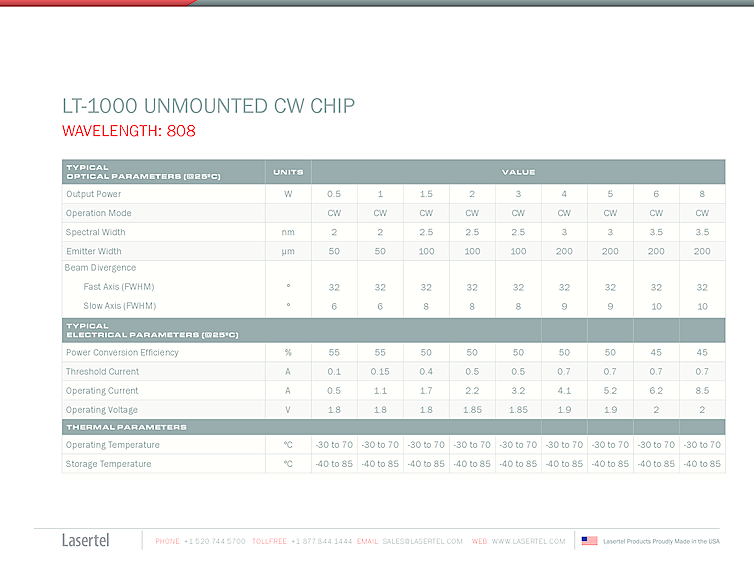Click the Units column header

point(288,172)
